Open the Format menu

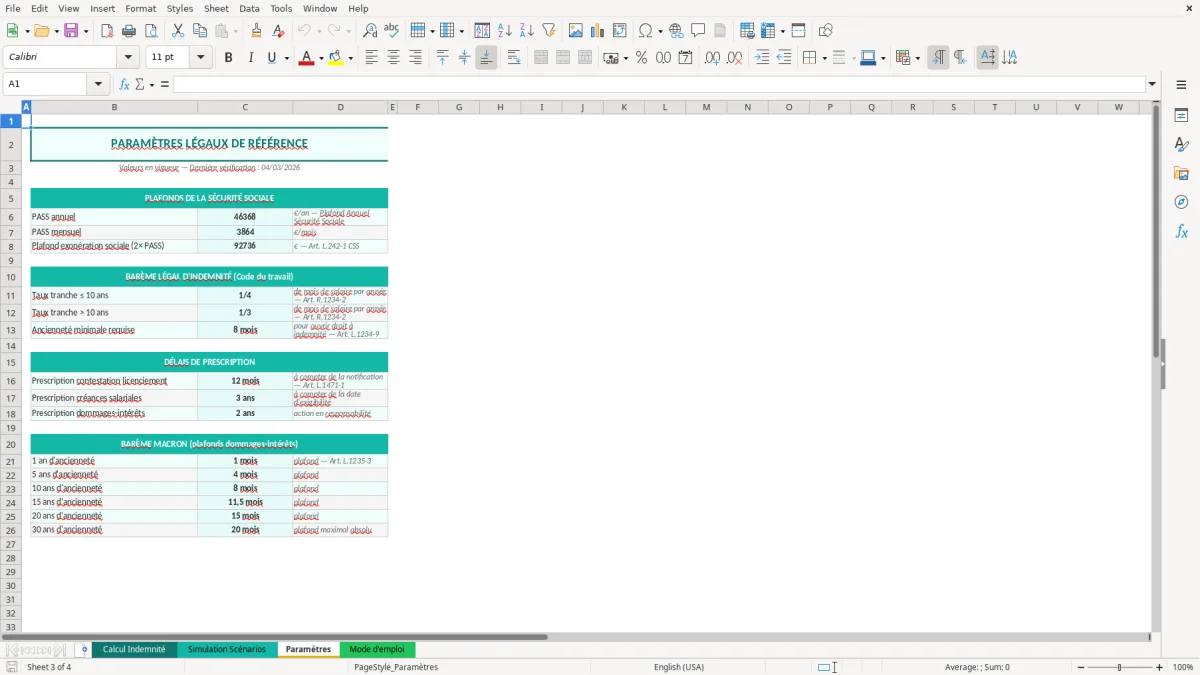(140, 8)
